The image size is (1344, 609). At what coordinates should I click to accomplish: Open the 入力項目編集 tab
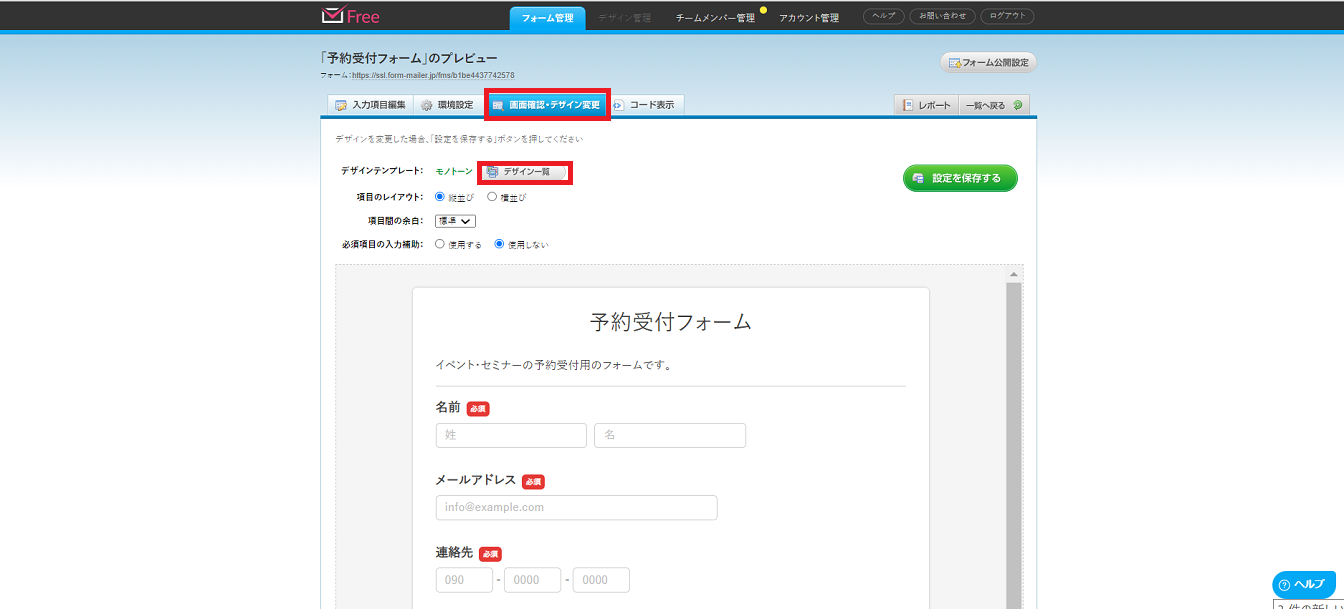click(x=370, y=105)
